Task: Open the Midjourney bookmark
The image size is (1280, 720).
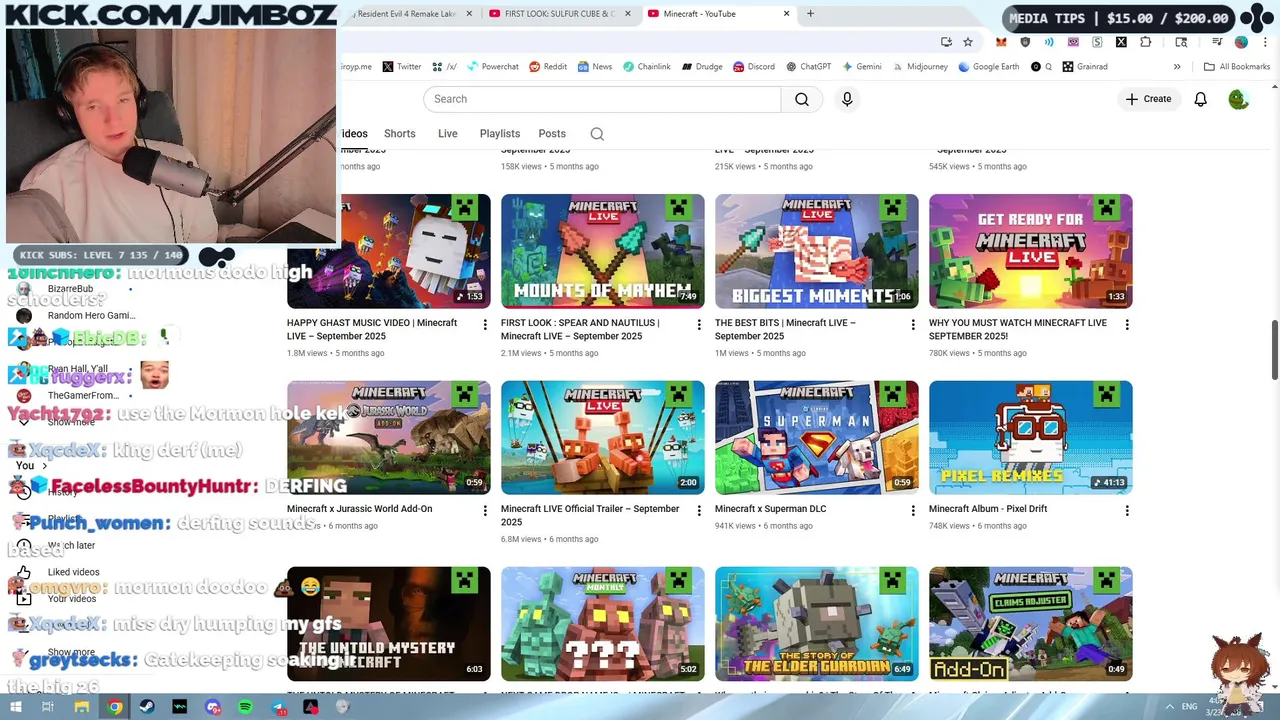Action: 920,67
